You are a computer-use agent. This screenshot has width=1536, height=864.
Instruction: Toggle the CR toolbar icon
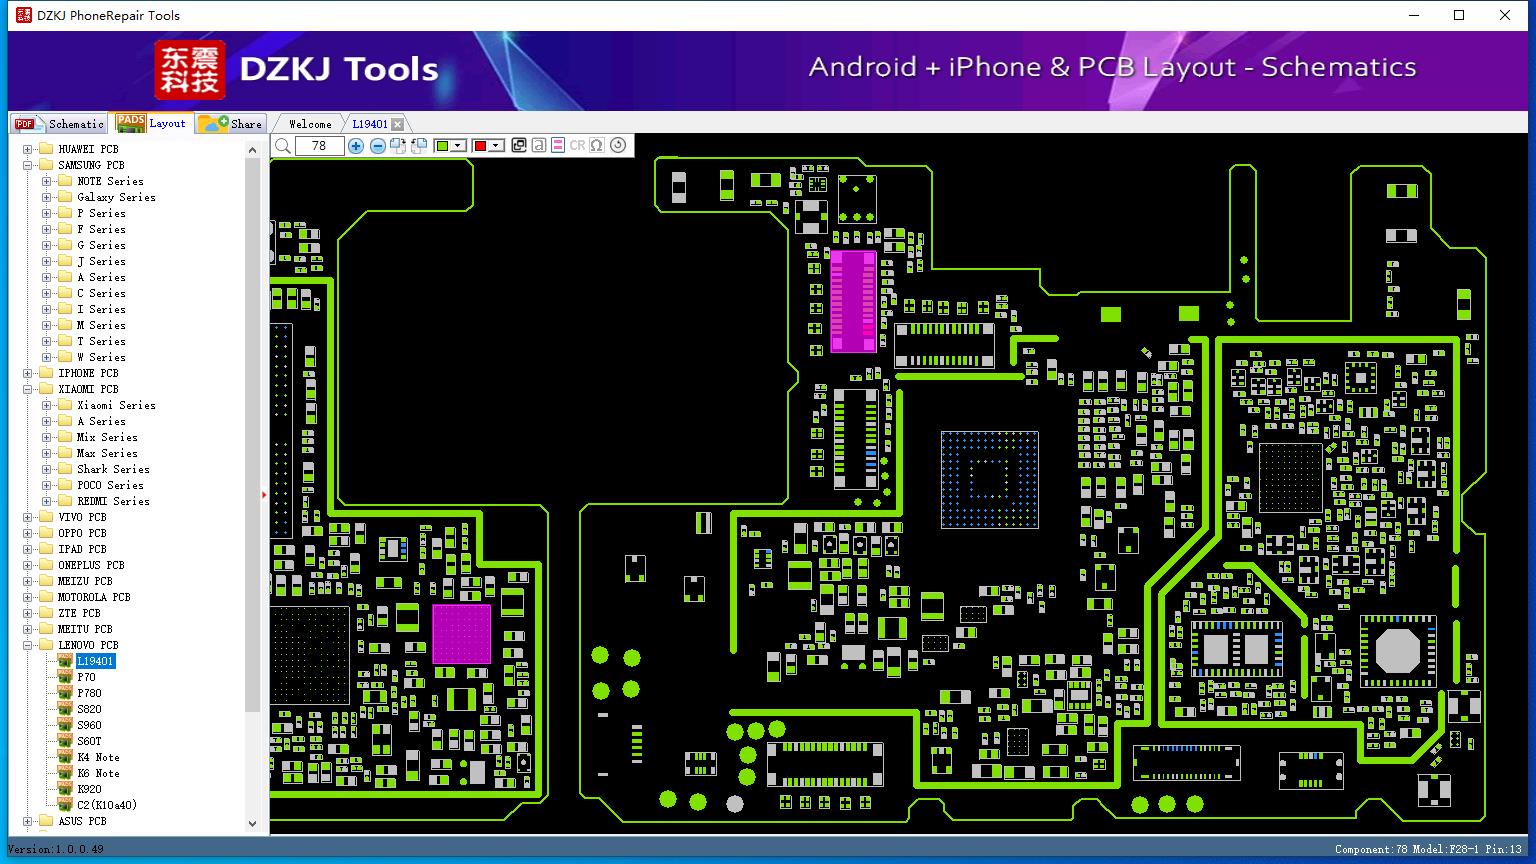click(x=577, y=146)
